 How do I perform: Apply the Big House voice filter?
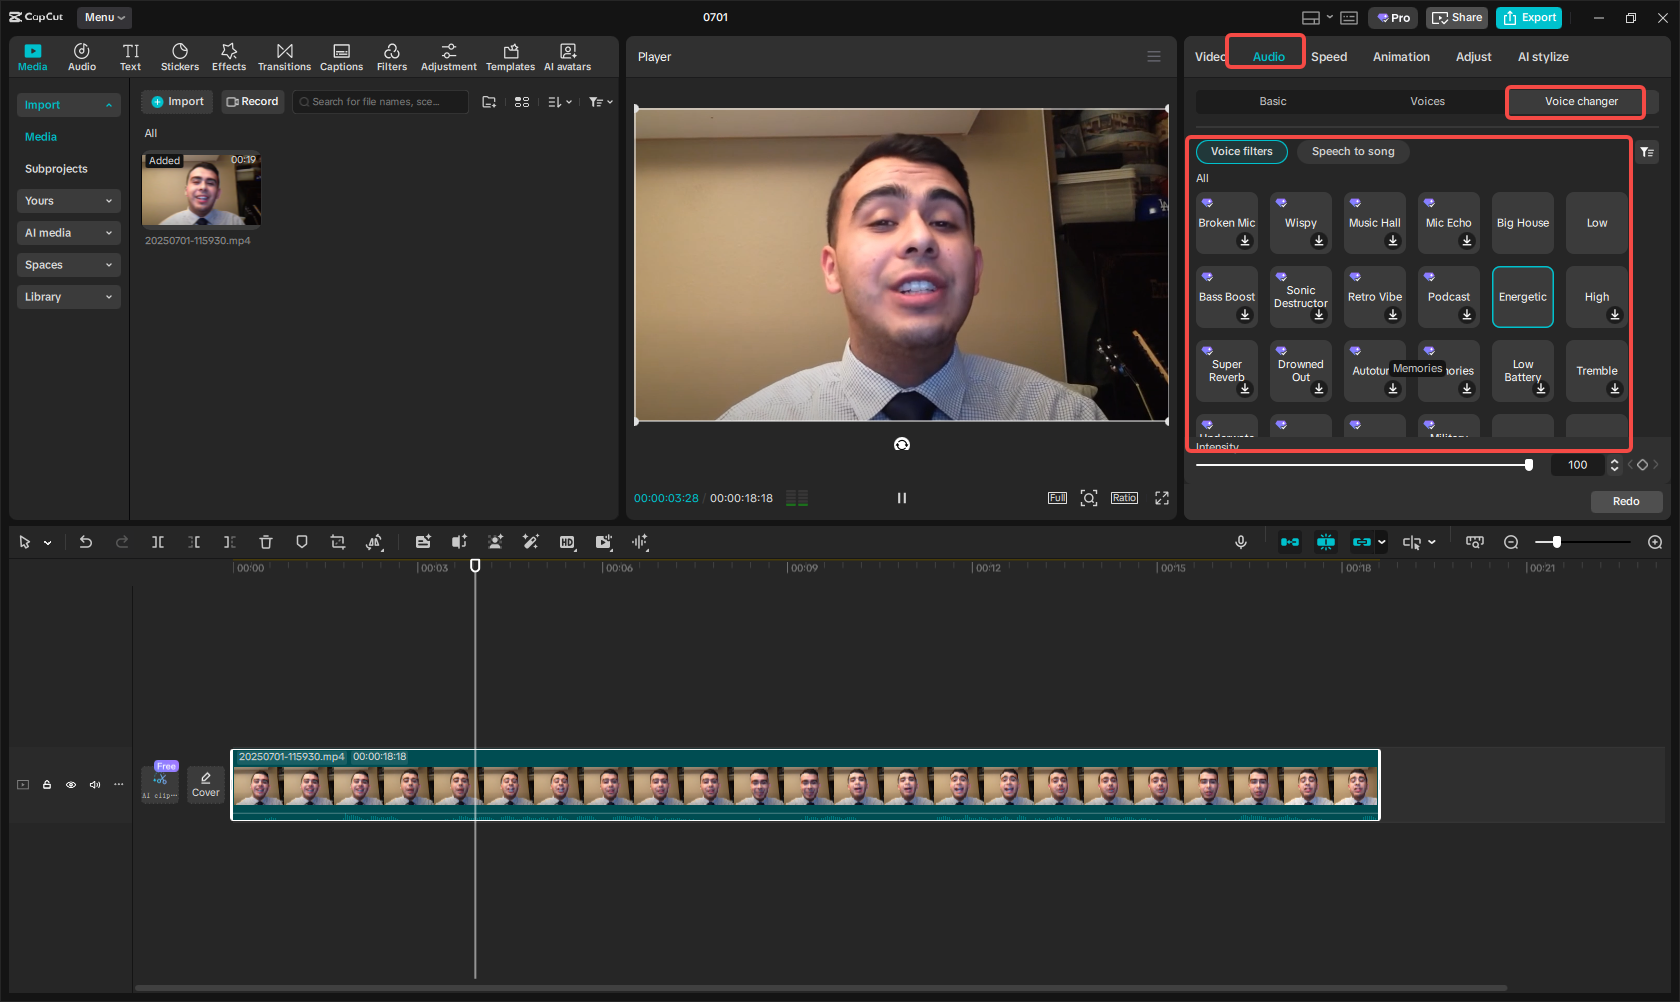(1522, 223)
